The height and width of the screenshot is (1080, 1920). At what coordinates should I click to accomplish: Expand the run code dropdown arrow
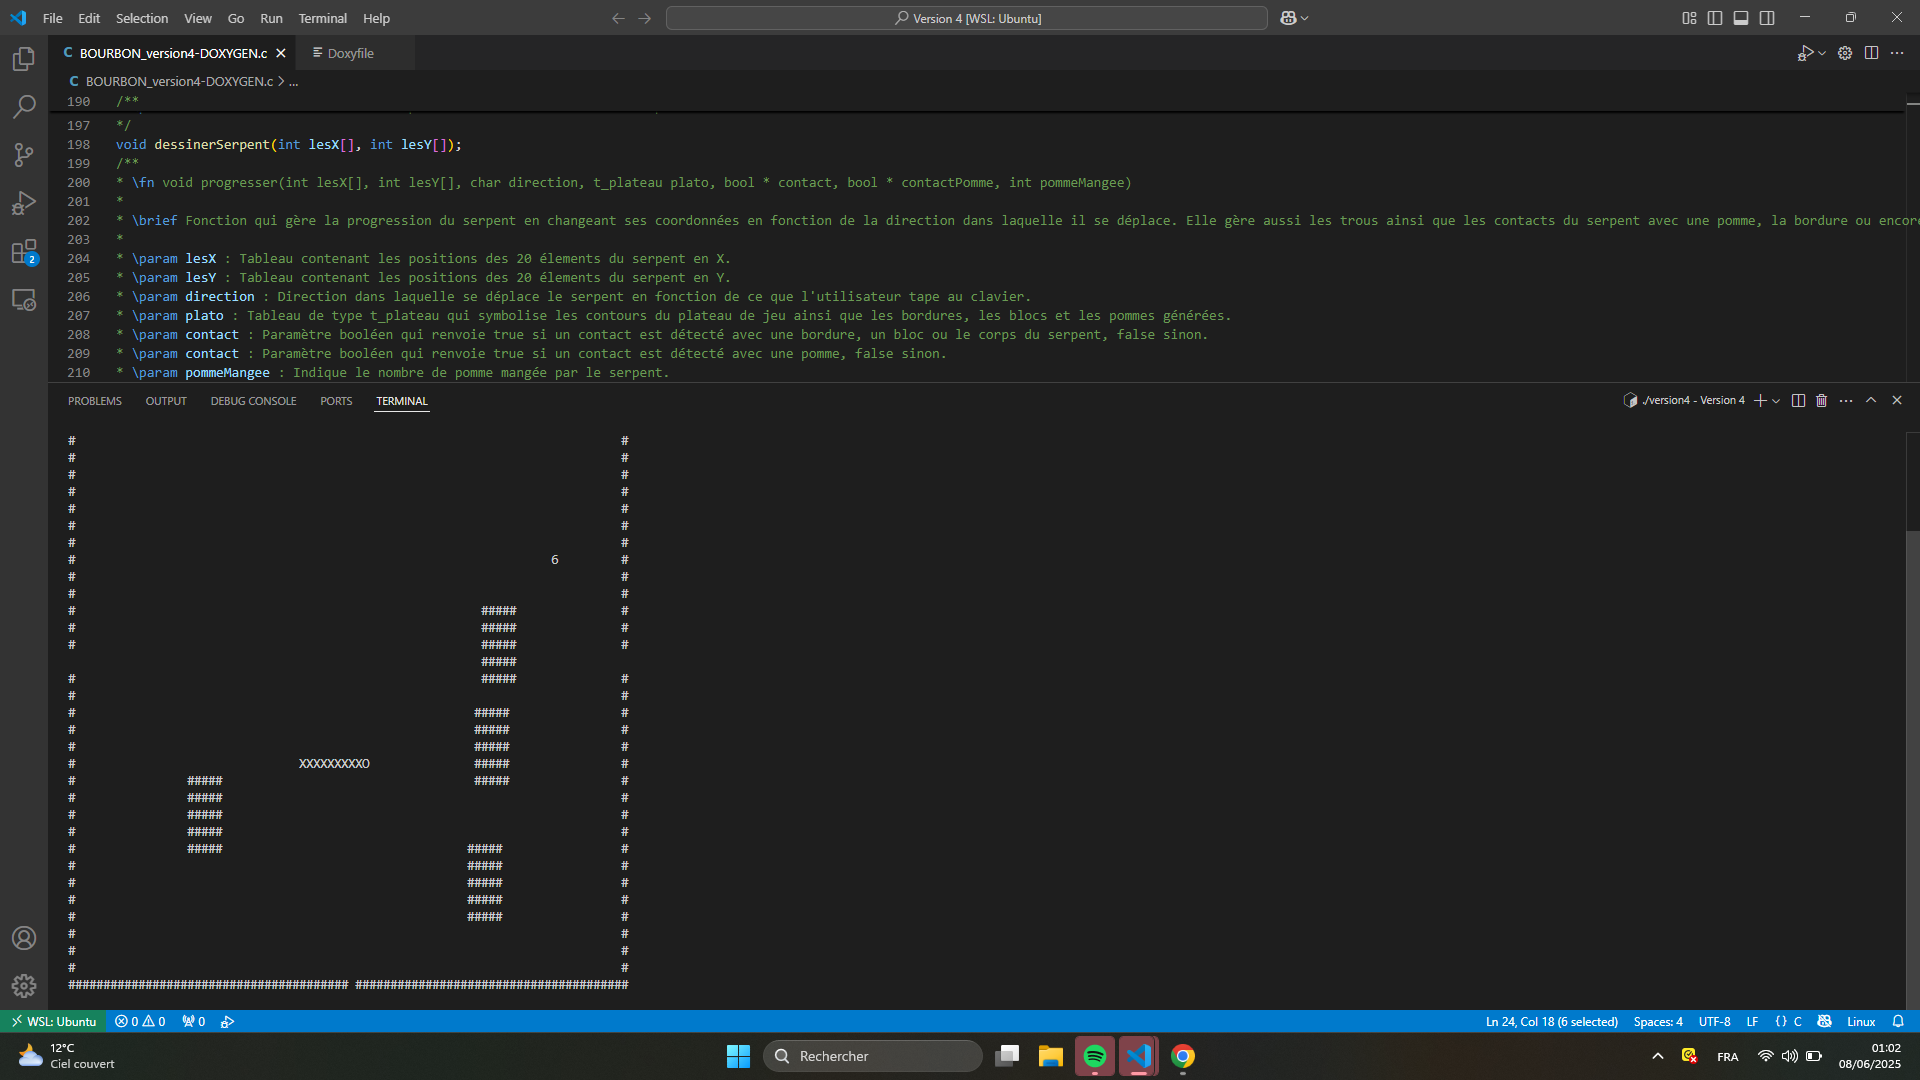[1822, 53]
